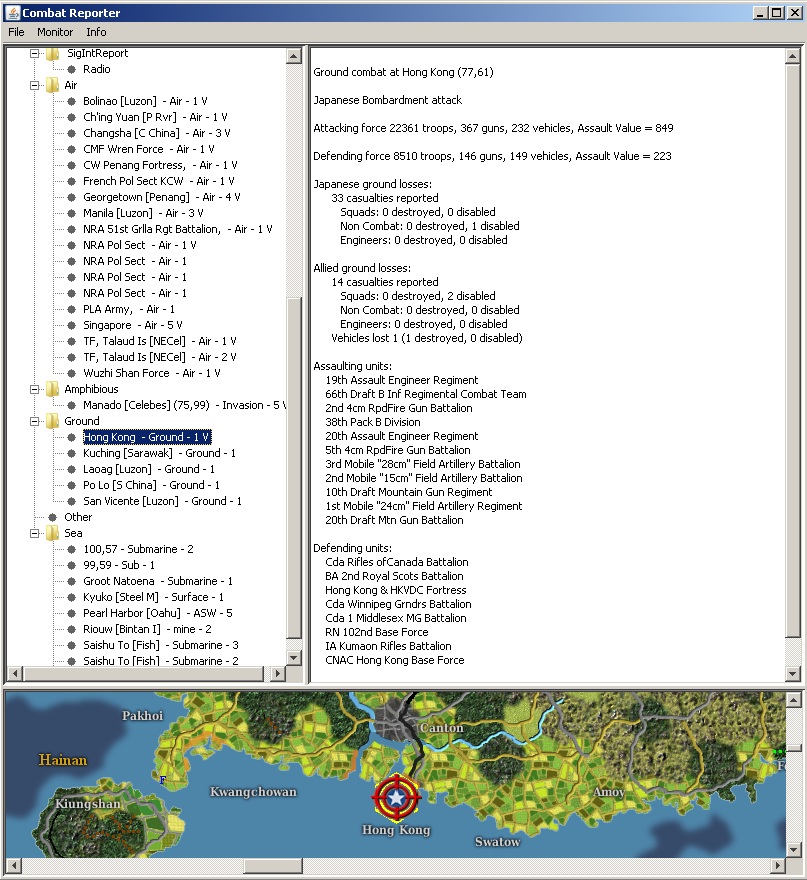
Task: Select 99,59 - Sub - 1 report
Action: [x=119, y=565]
